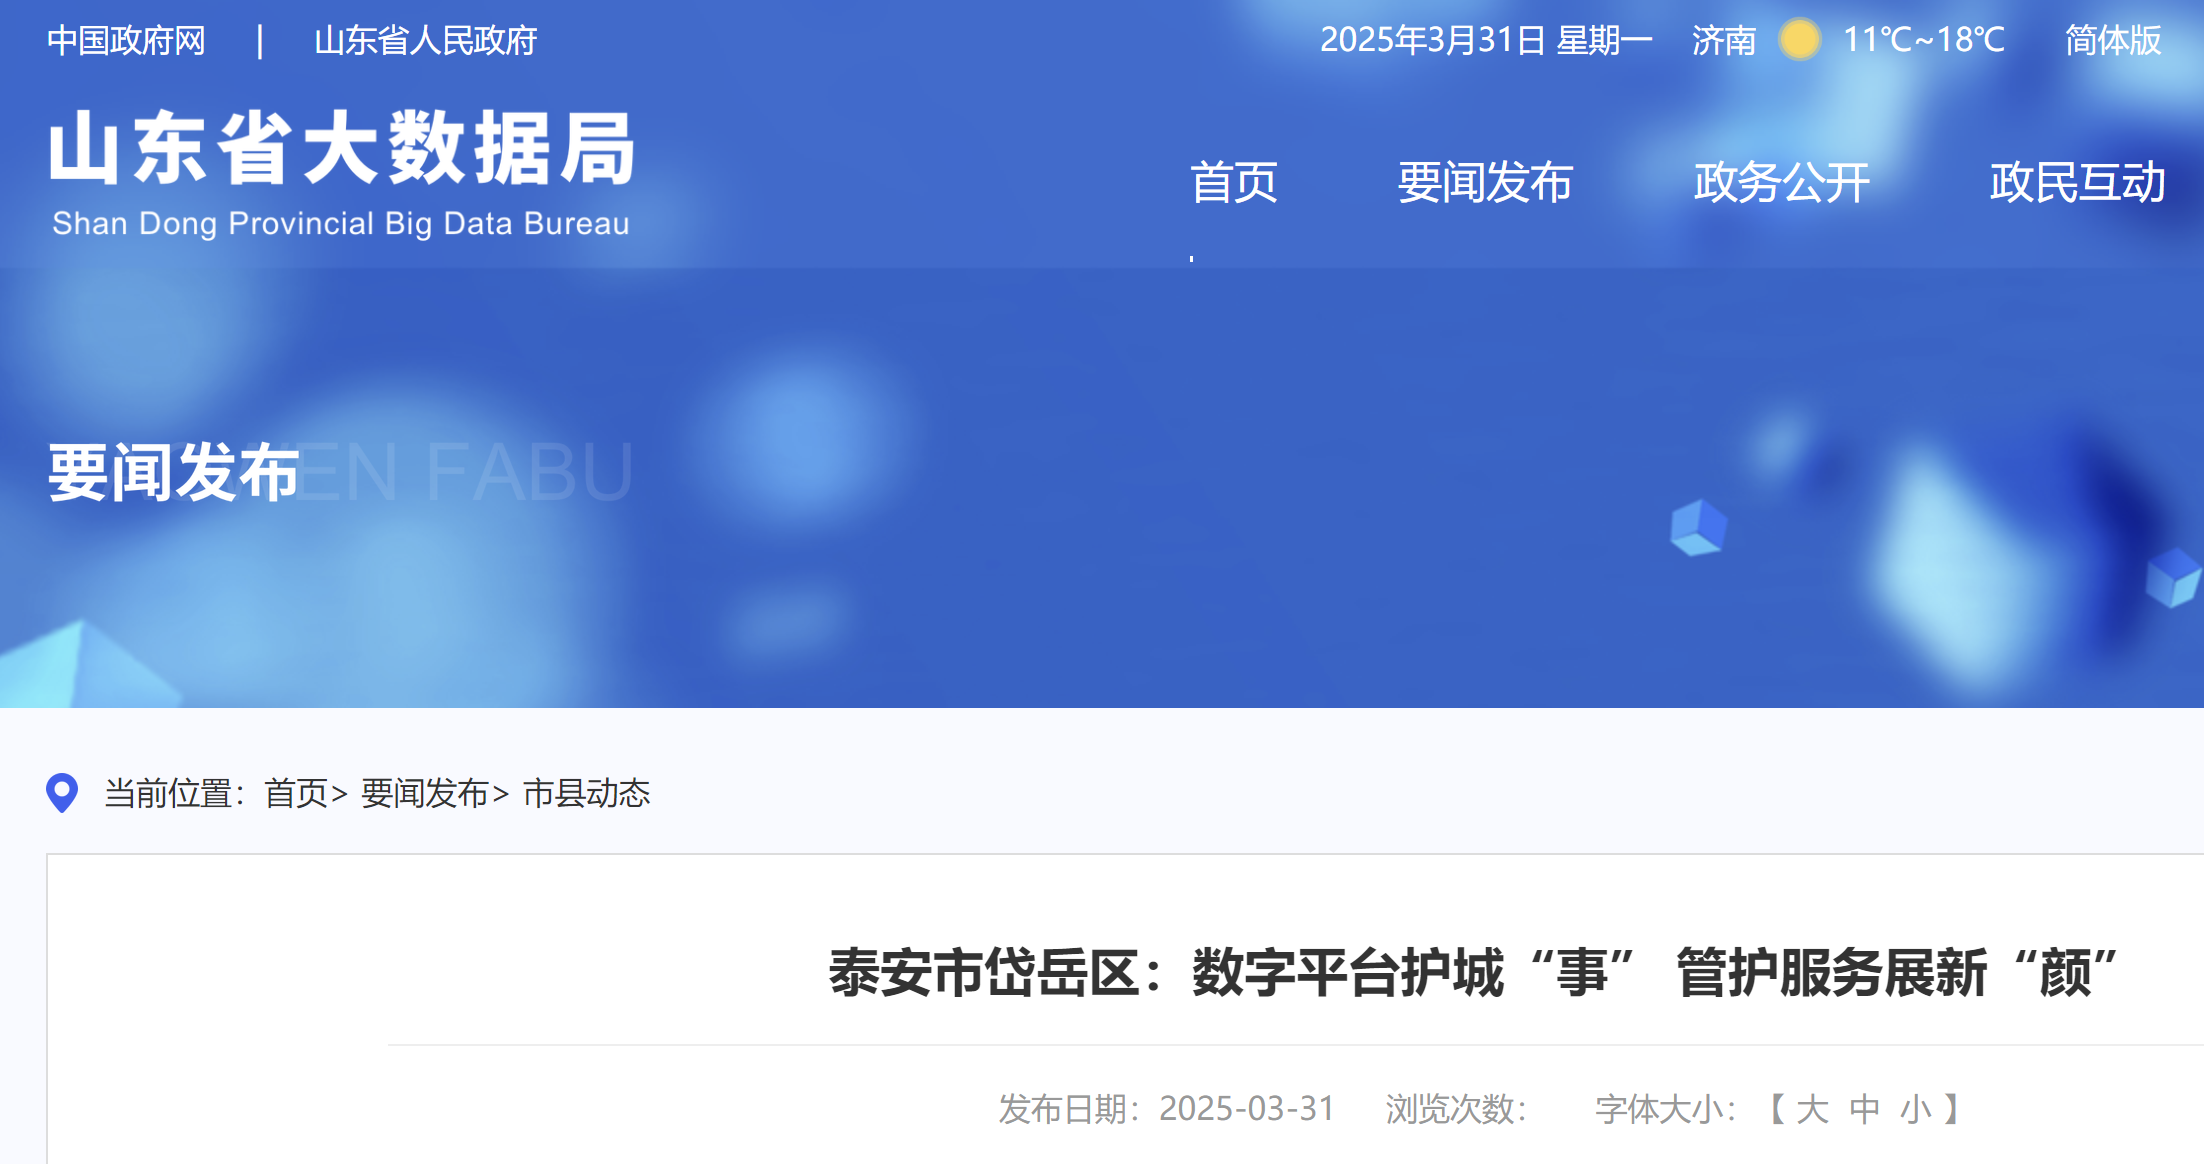Set font size to 大

click(1812, 1109)
